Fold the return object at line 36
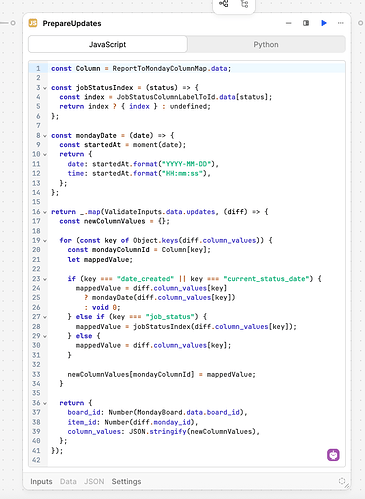This screenshot has height=499, width=365. click(x=45, y=403)
